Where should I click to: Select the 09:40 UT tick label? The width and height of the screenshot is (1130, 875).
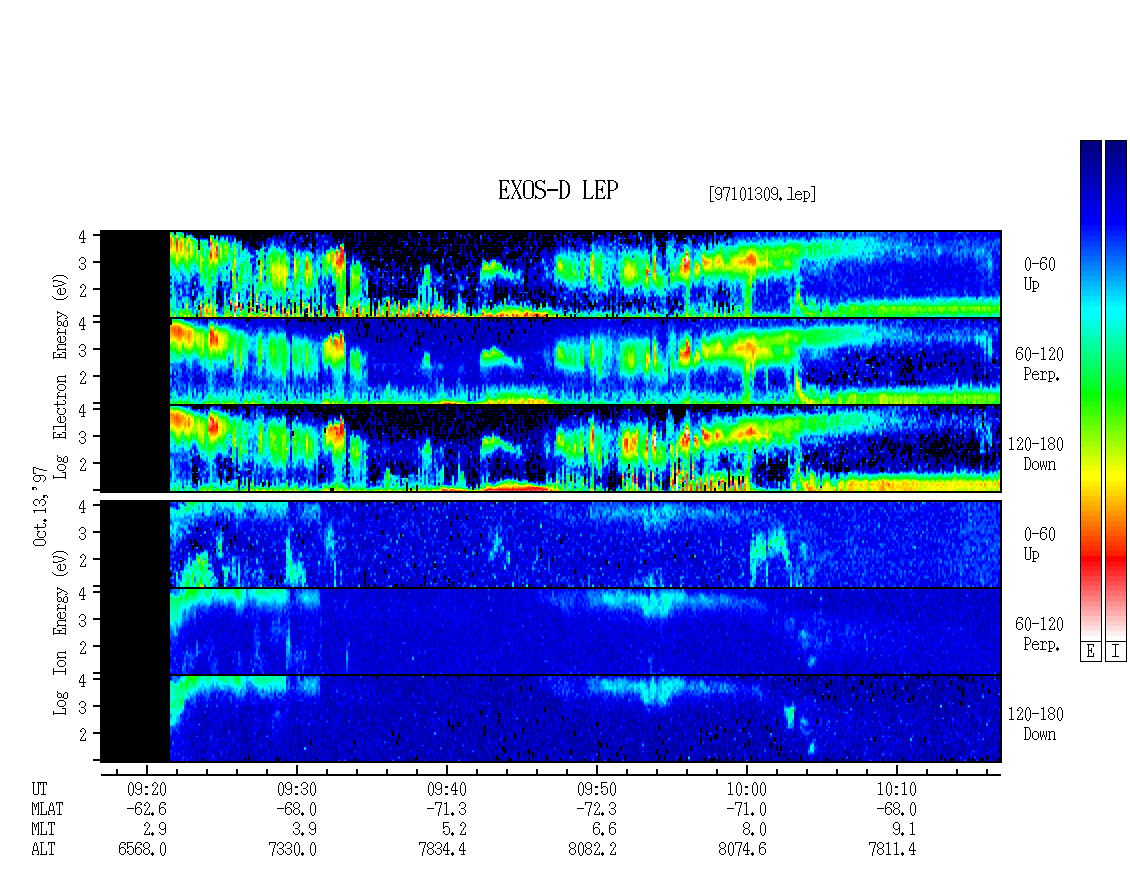click(x=446, y=790)
